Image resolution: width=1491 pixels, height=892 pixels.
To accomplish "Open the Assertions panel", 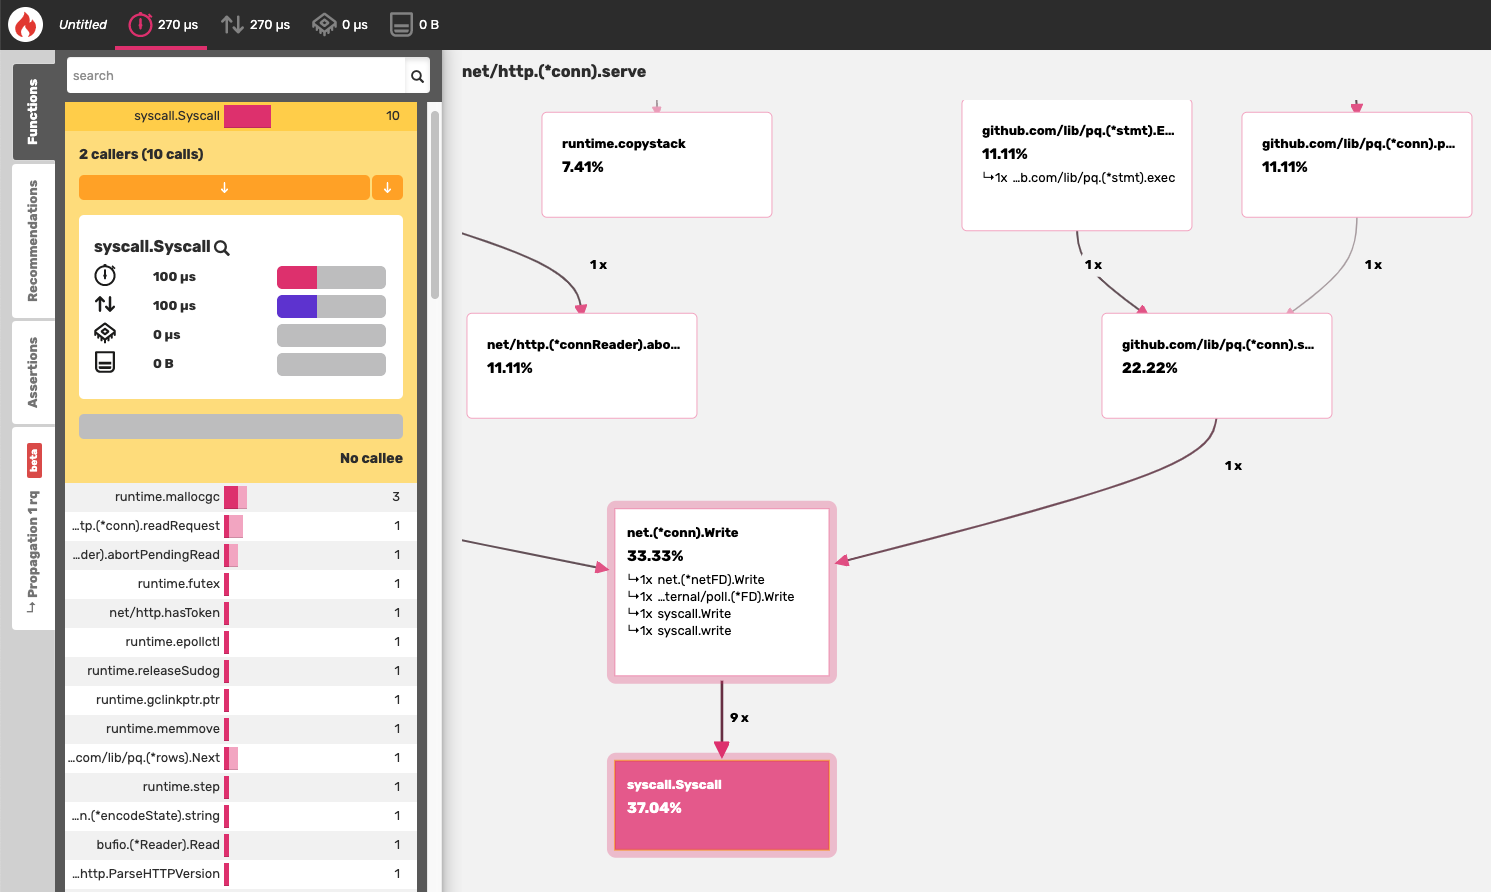I will coord(33,372).
